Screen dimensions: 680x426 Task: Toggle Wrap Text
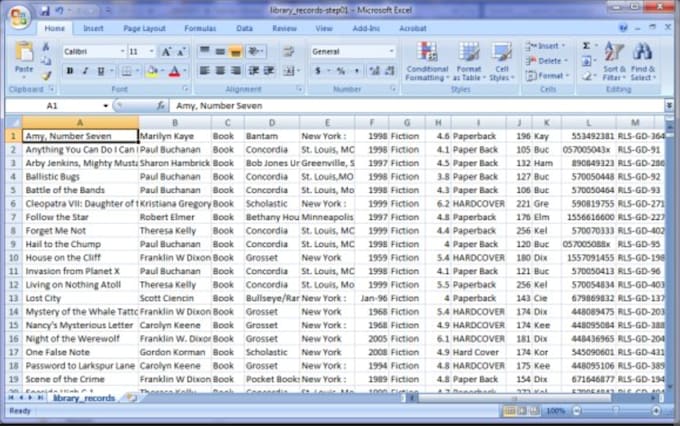coord(288,52)
